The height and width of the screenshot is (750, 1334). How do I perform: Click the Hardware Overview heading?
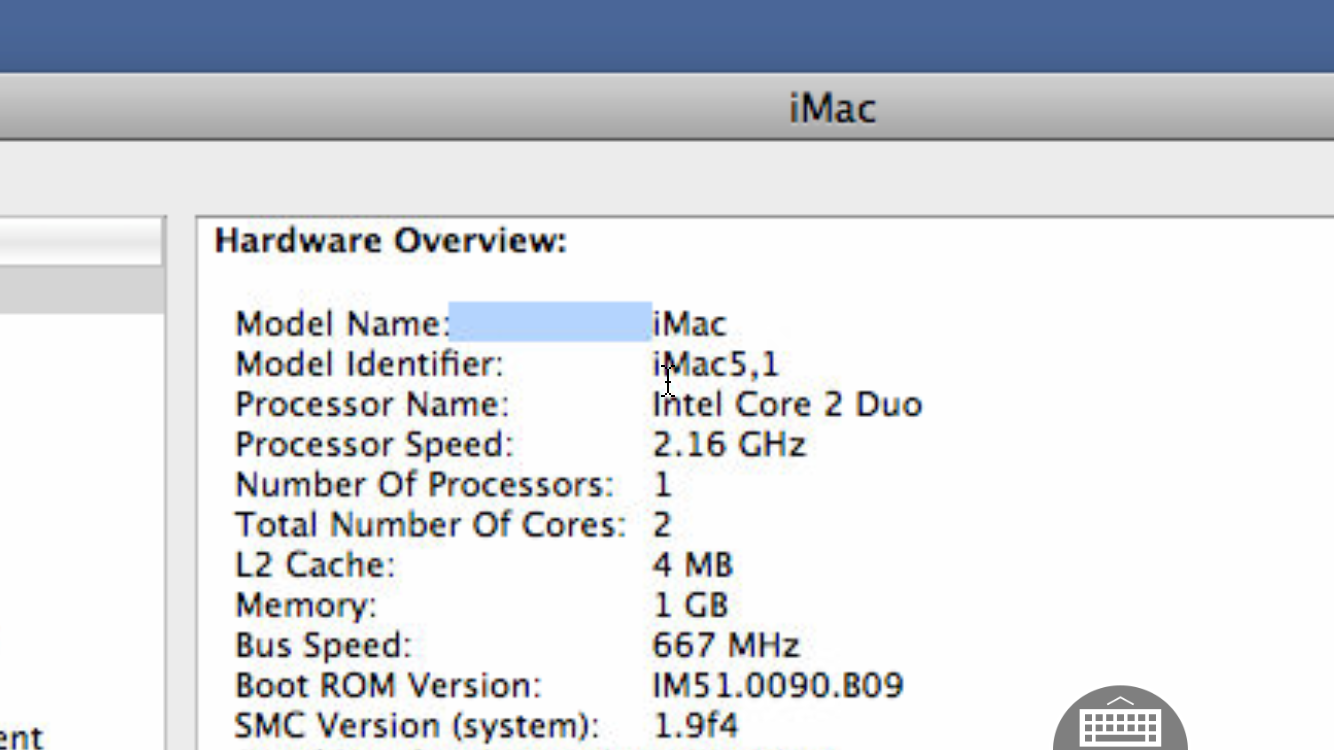tap(391, 241)
